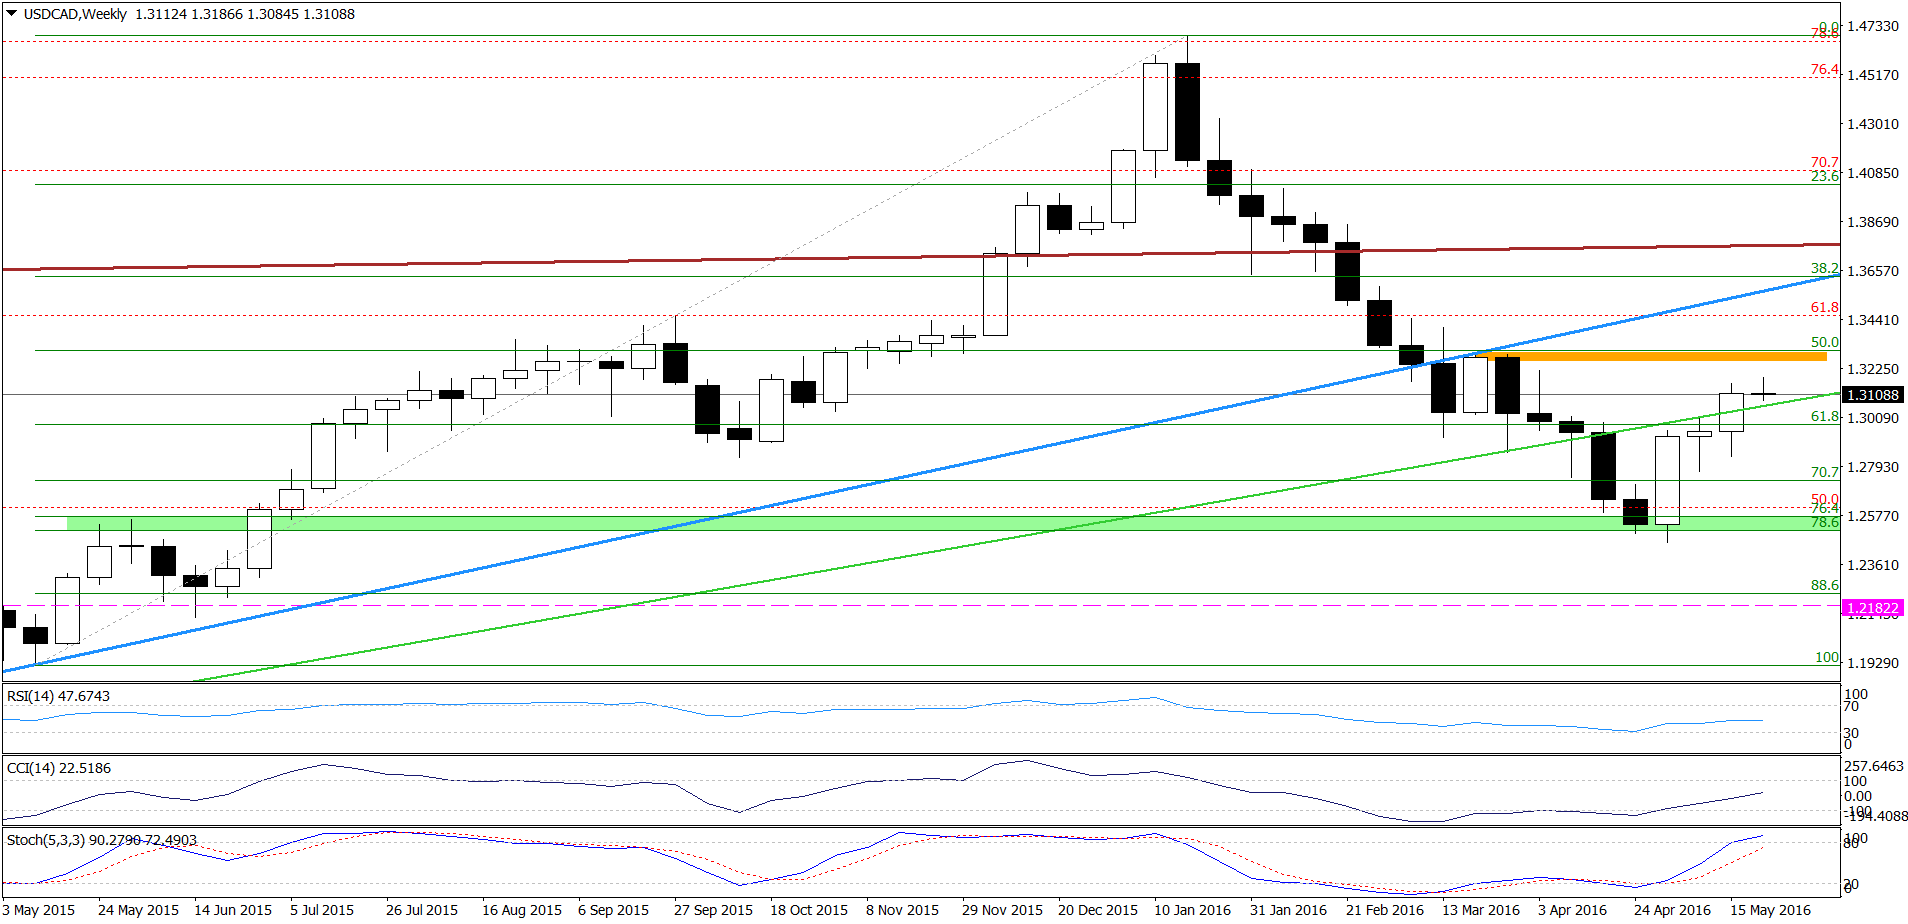Click the 20 Dec 2015 date label
1908x924 pixels.
1098,910
